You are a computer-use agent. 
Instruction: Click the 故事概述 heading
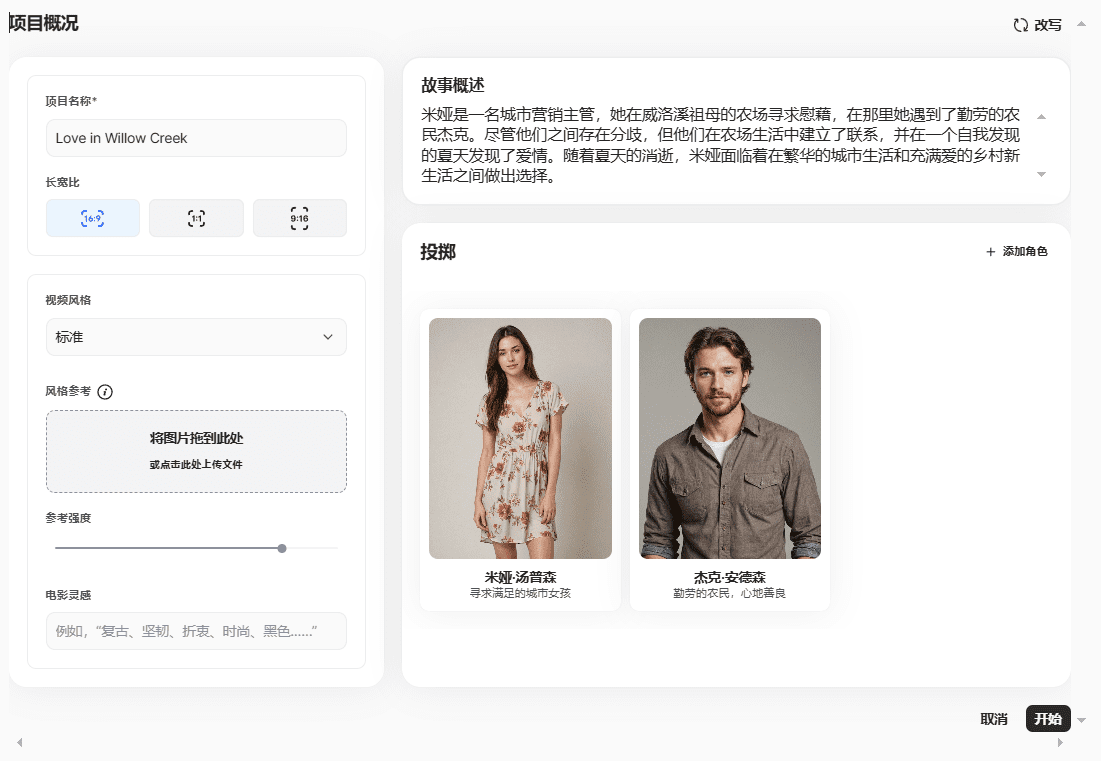(453, 86)
